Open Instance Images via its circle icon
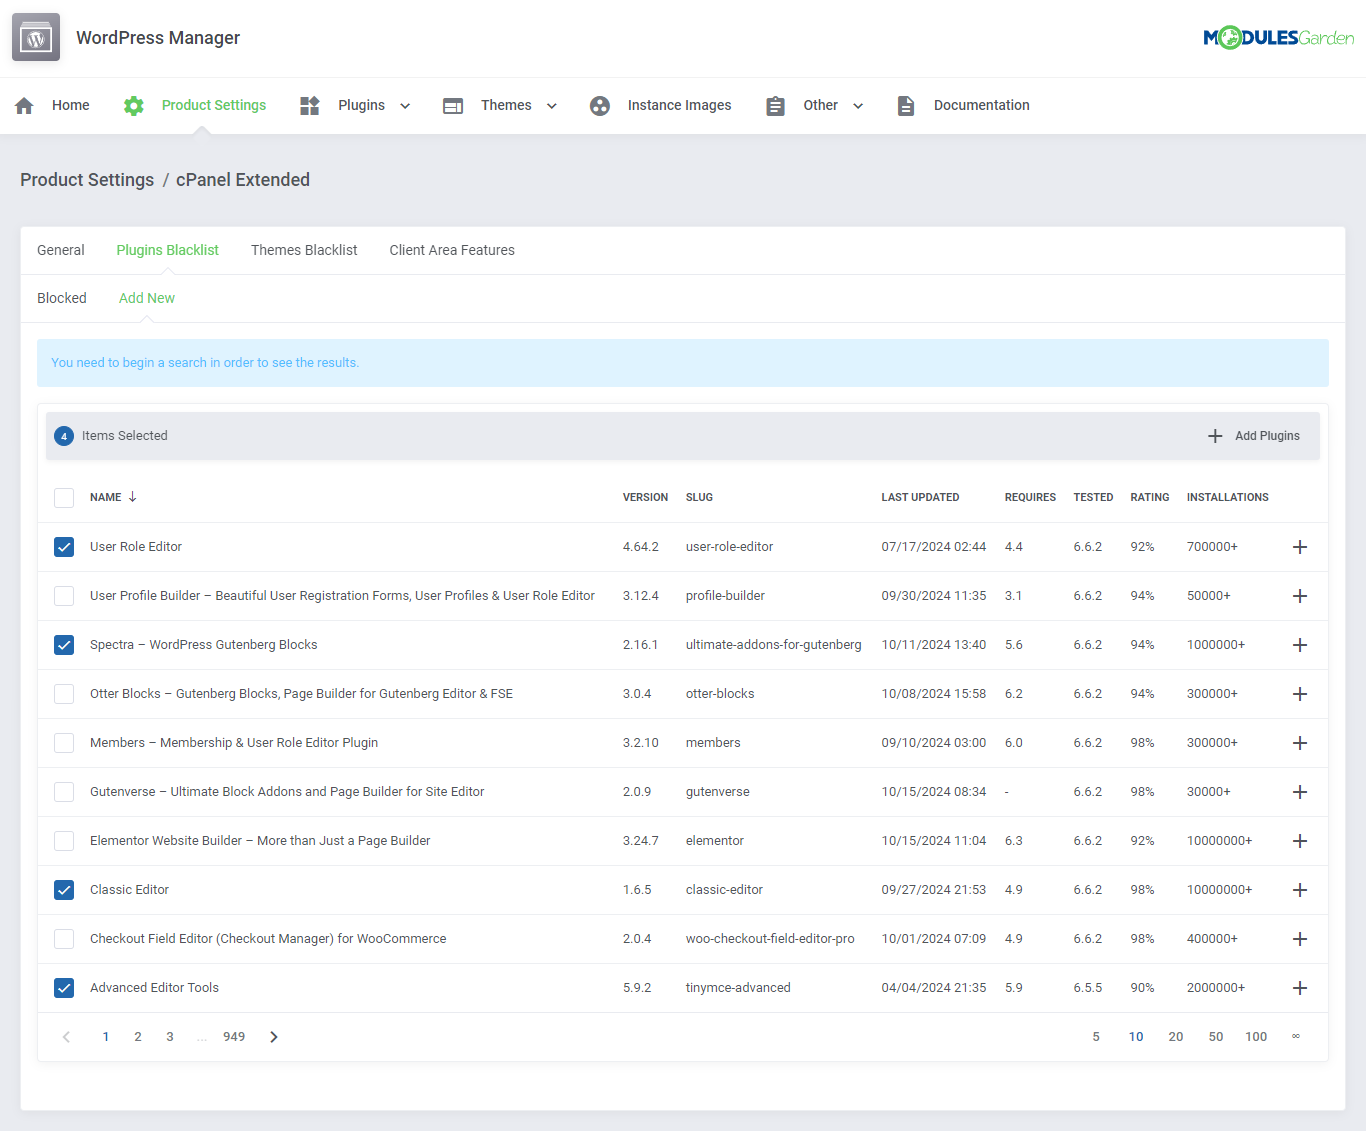 pyautogui.click(x=599, y=105)
